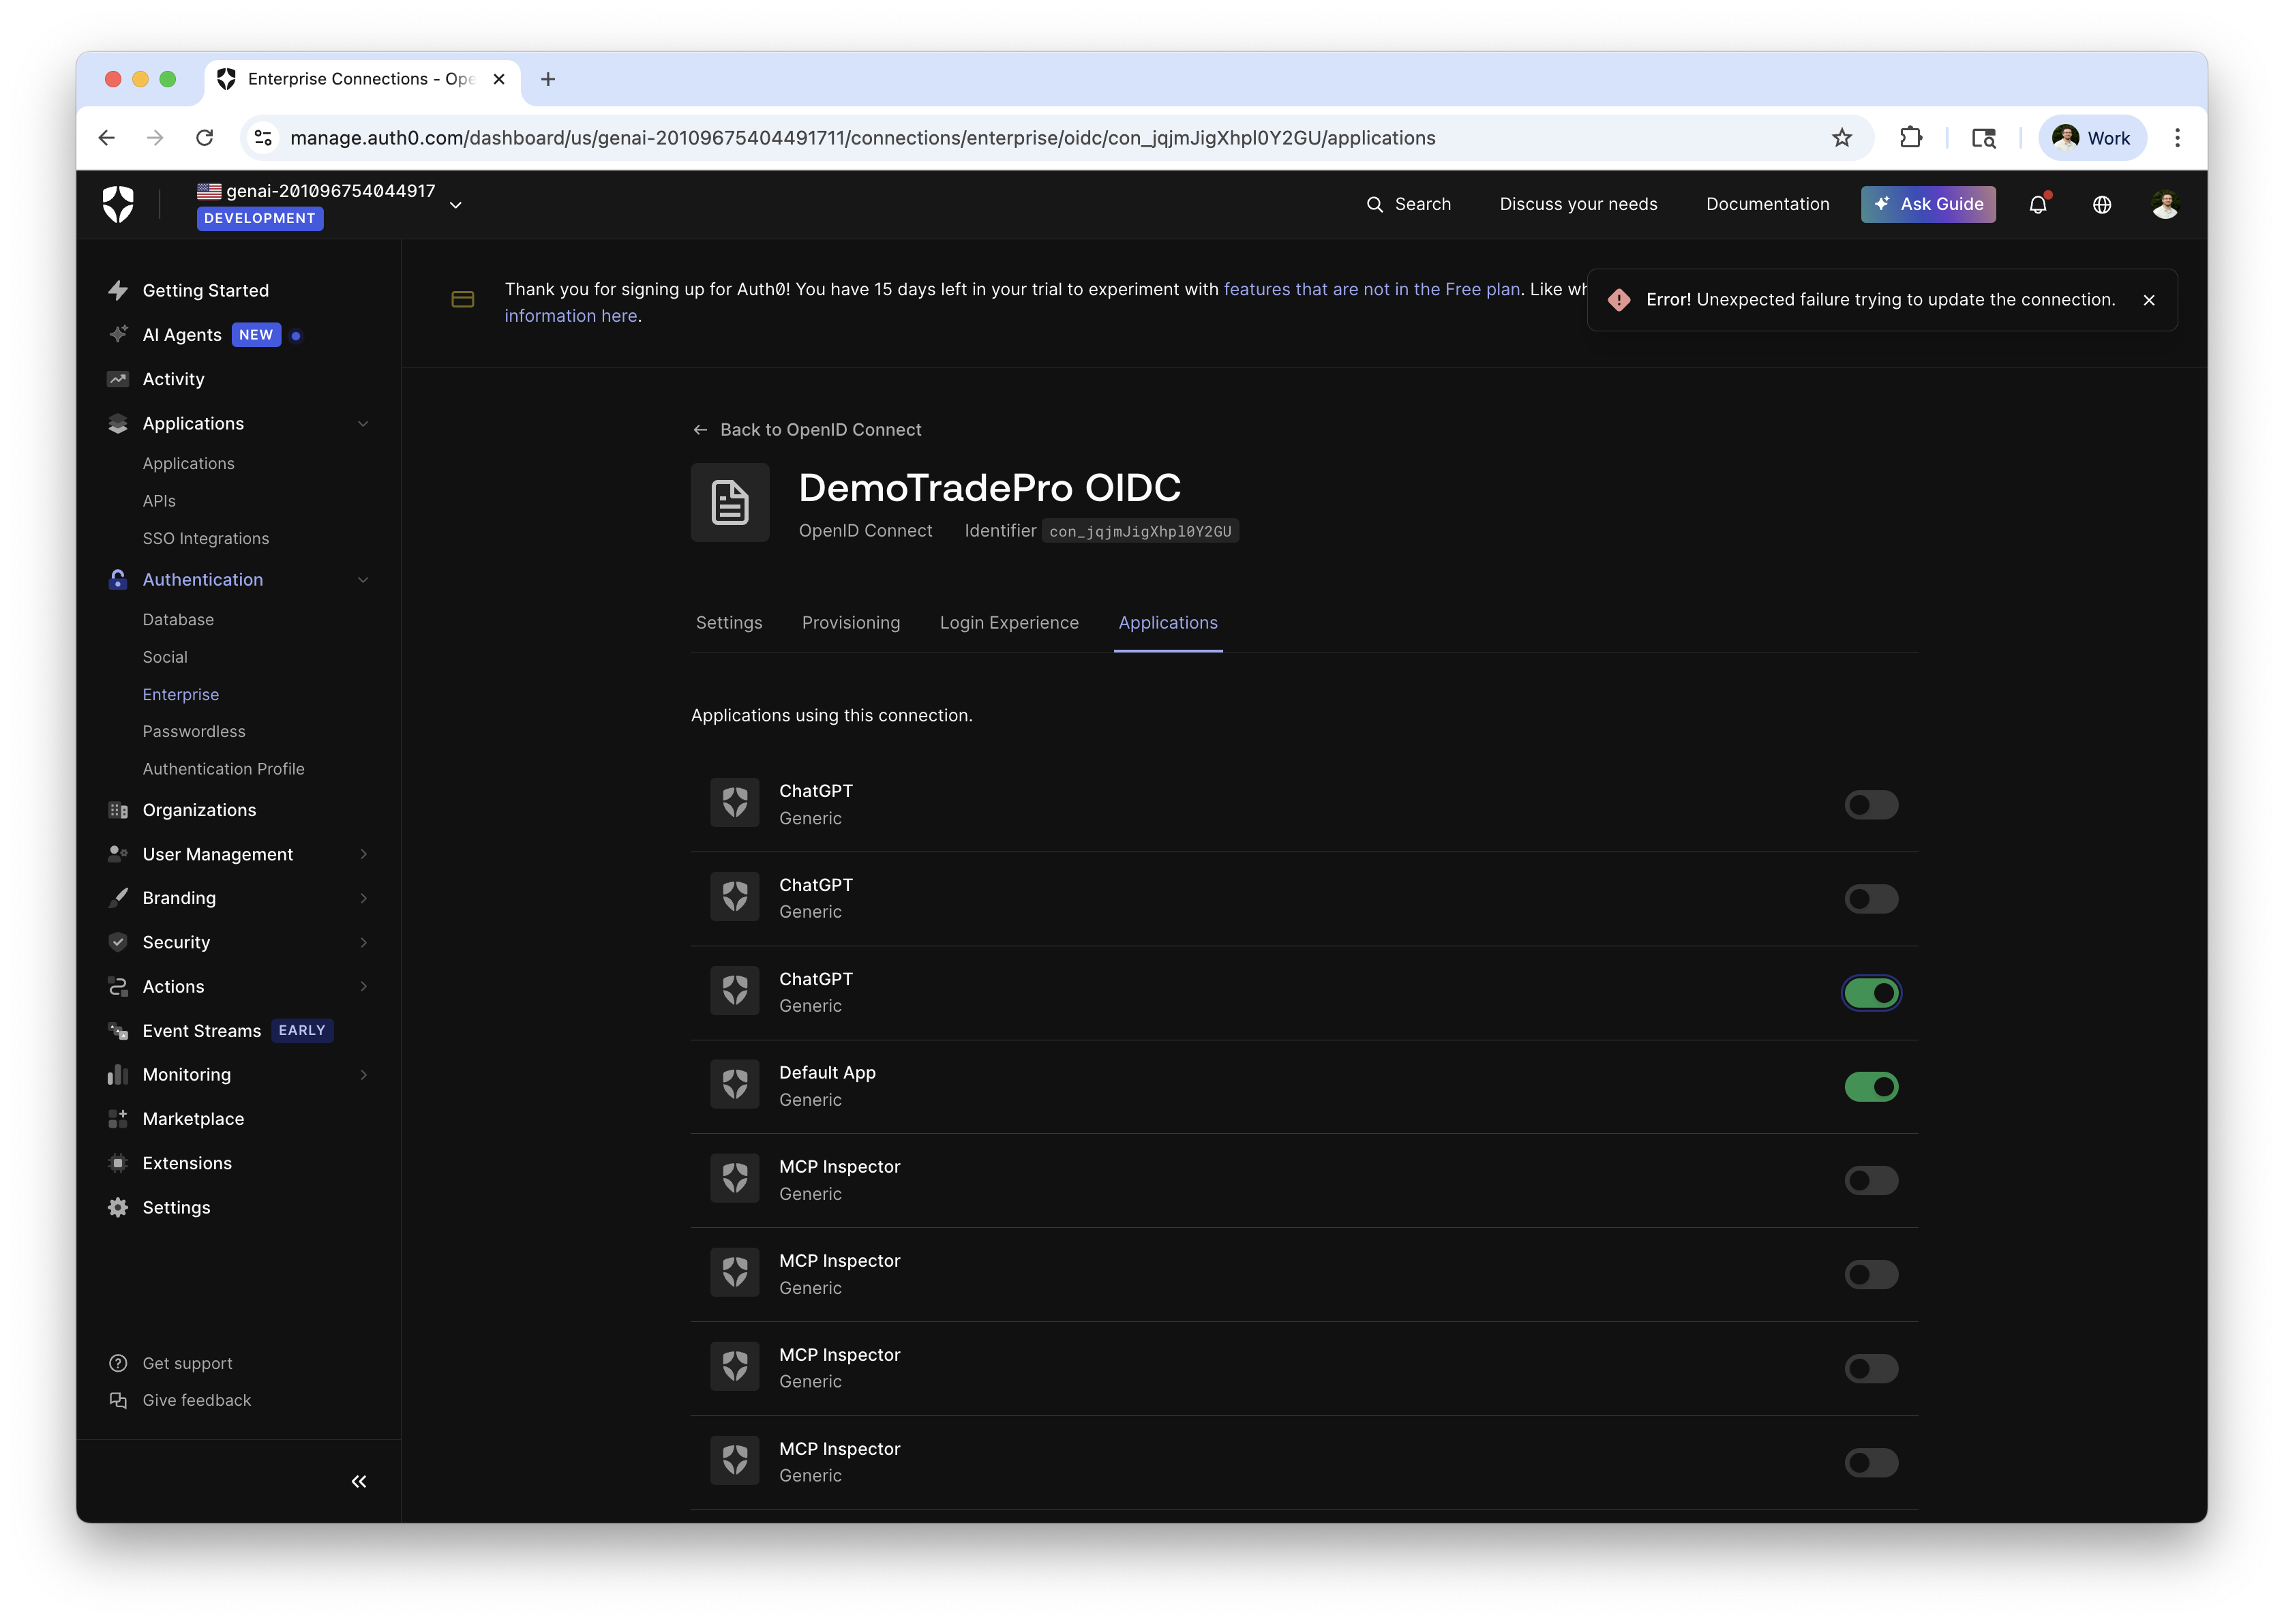Screen dimensions: 2284x1624
Task: Enable the first ChatGPT application toggle
Action: [x=1871, y=804]
